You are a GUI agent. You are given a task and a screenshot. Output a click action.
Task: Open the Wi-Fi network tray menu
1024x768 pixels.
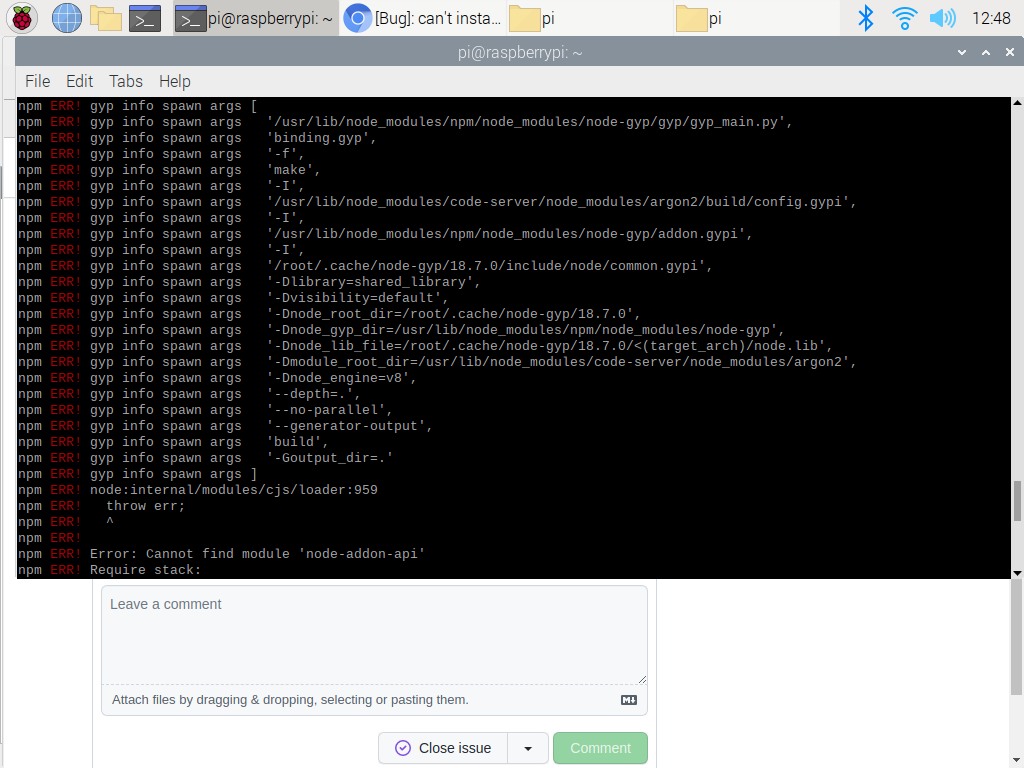point(904,18)
